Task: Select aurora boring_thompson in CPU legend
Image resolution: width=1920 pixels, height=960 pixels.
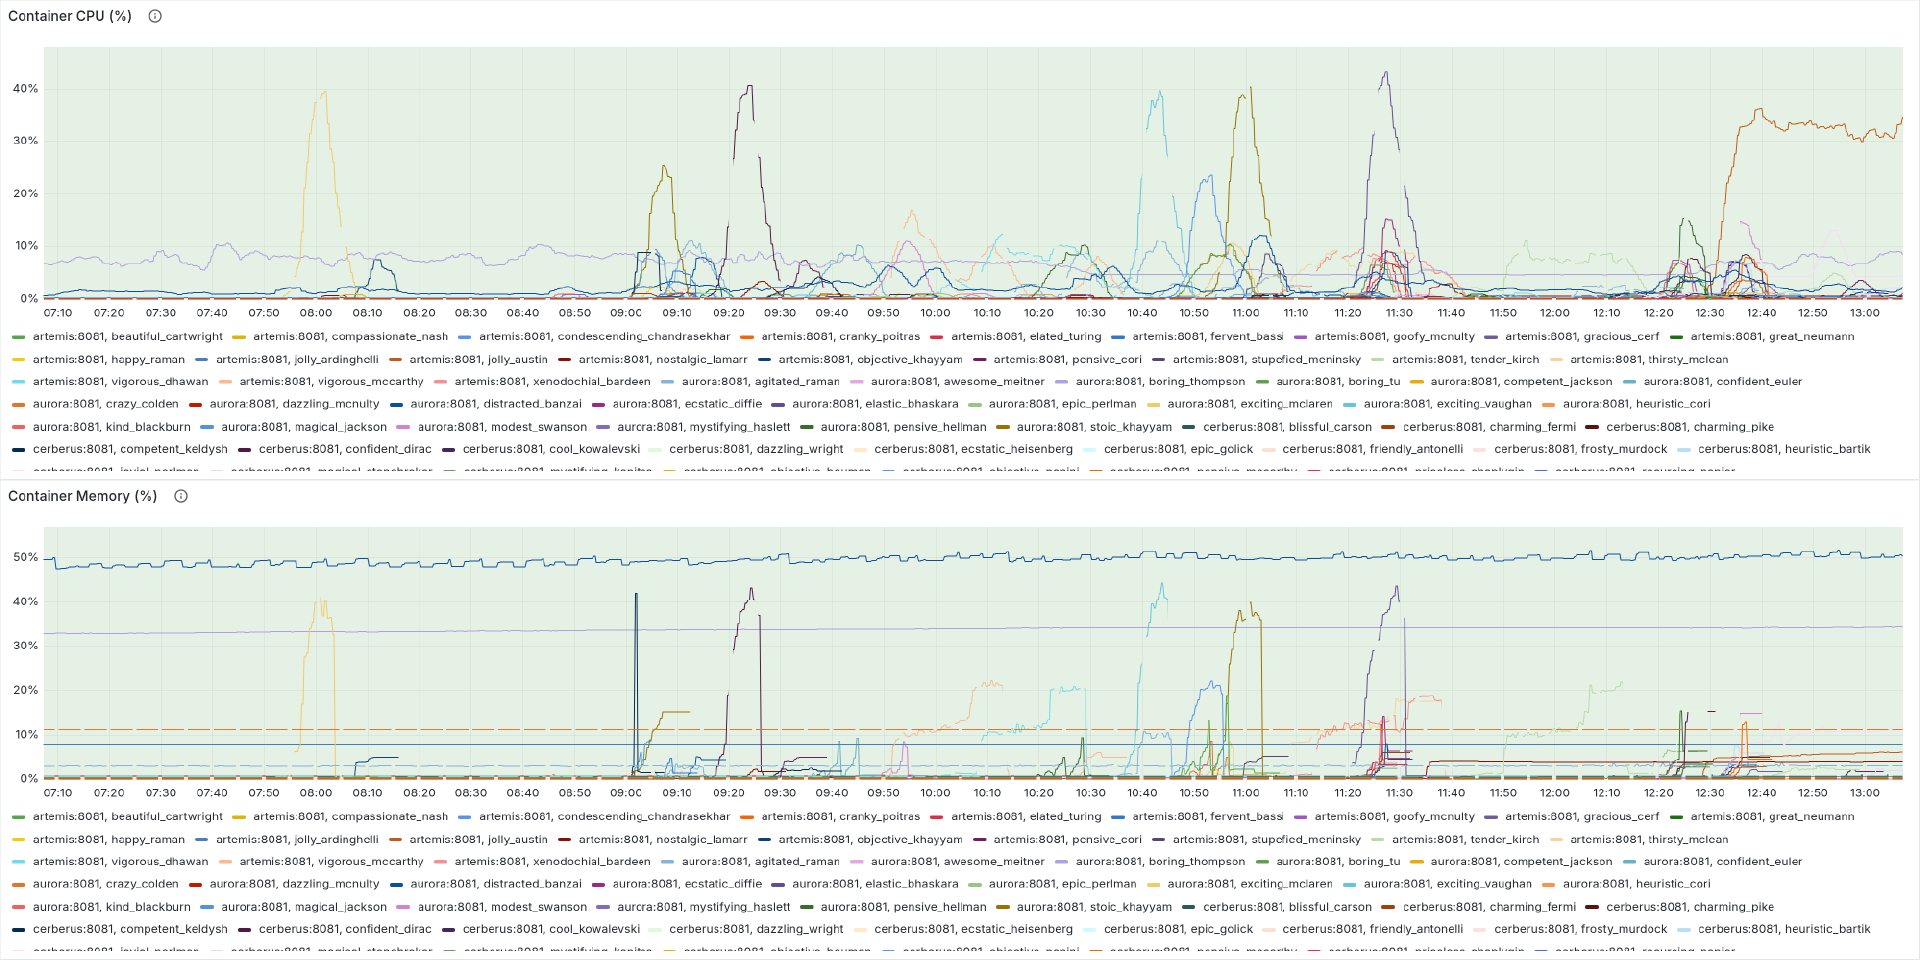Action: pyautogui.click(x=1160, y=382)
